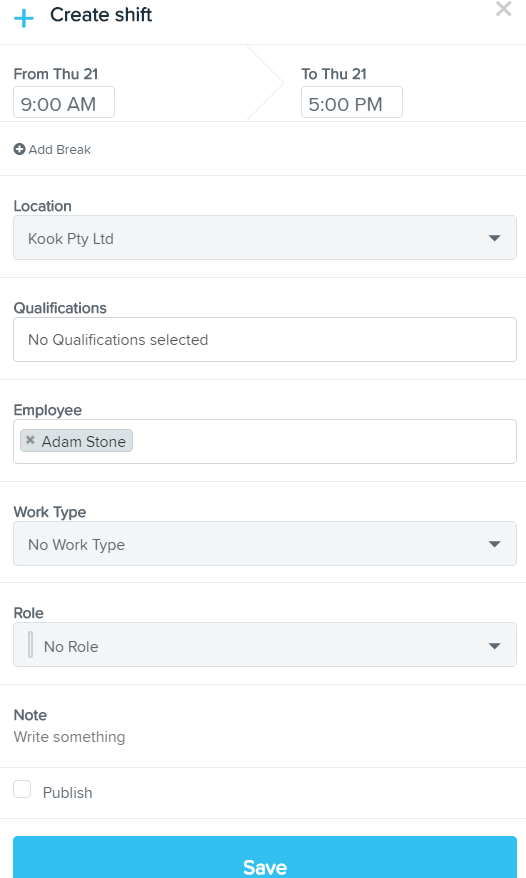
Task: Close the Create shift panel
Action: click(503, 9)
